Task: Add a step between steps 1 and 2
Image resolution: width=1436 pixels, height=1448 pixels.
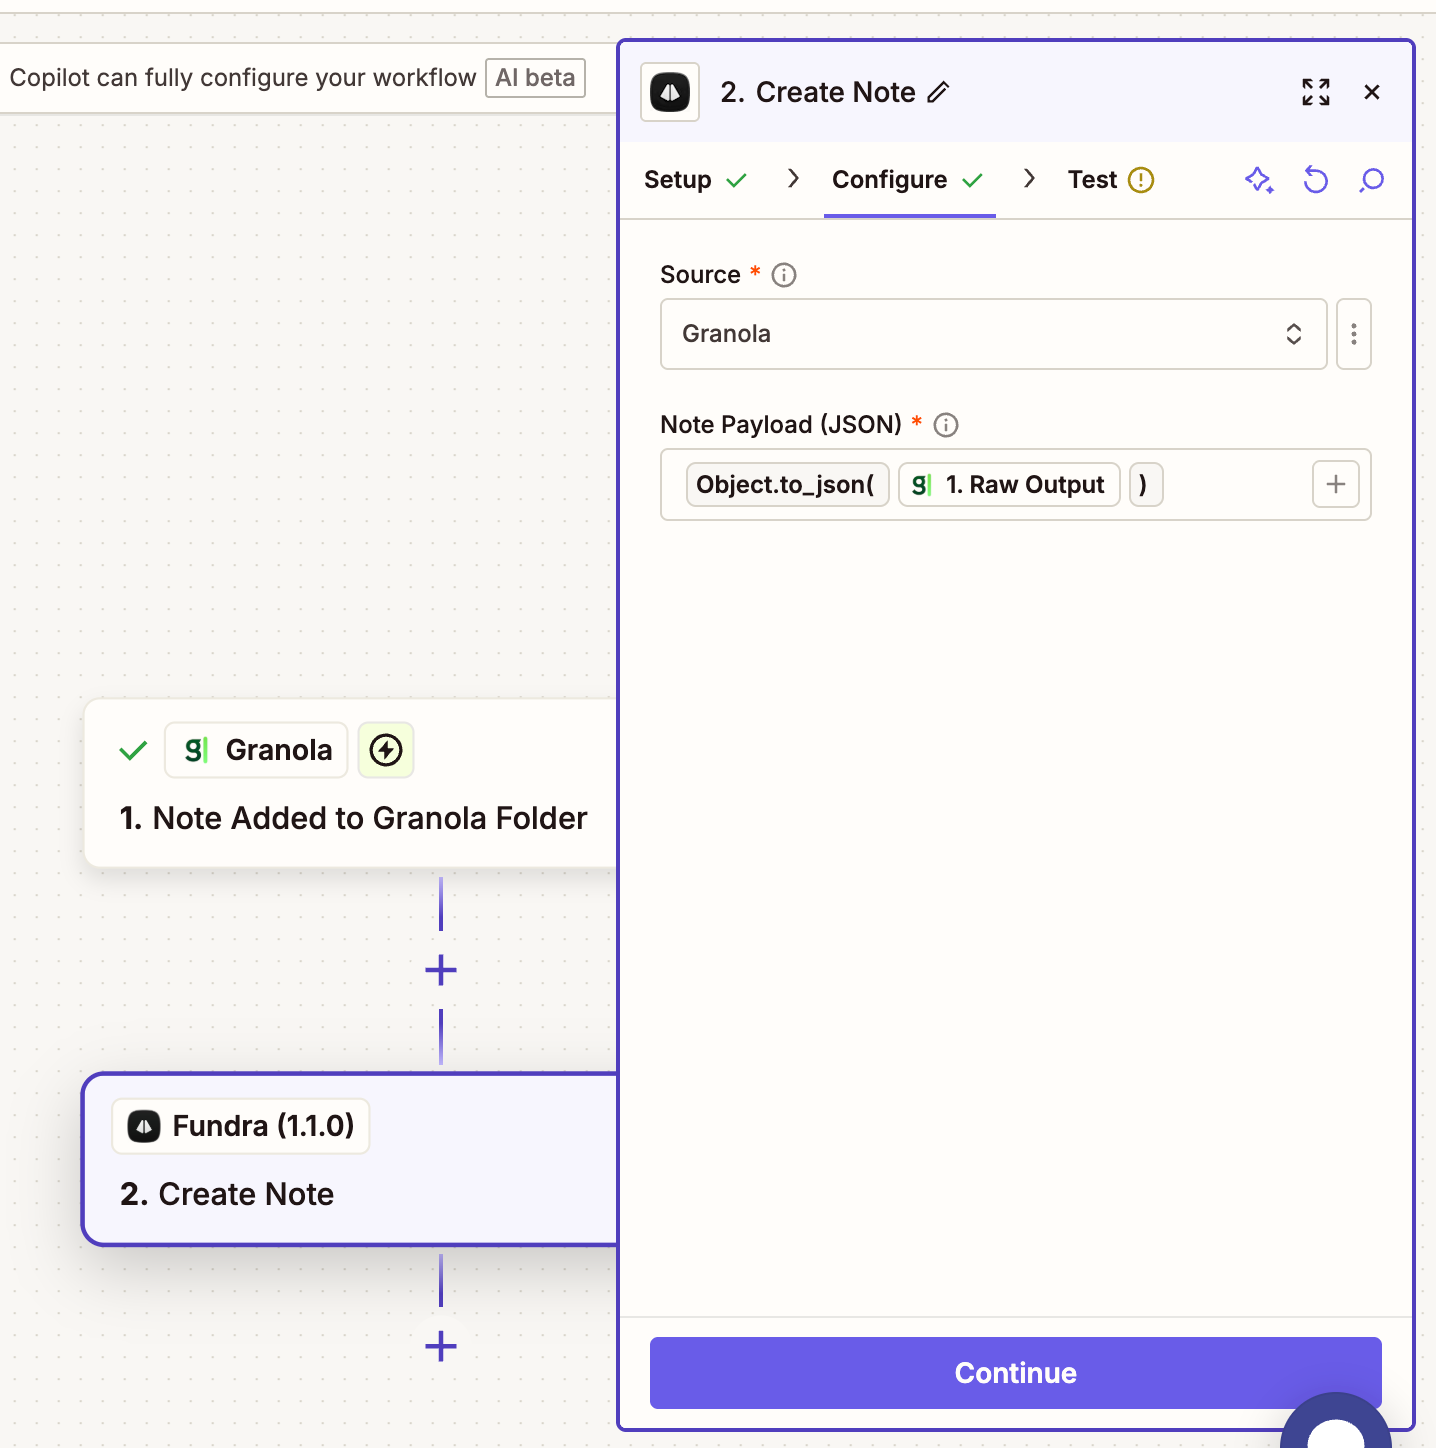Action: coord(441,970)
